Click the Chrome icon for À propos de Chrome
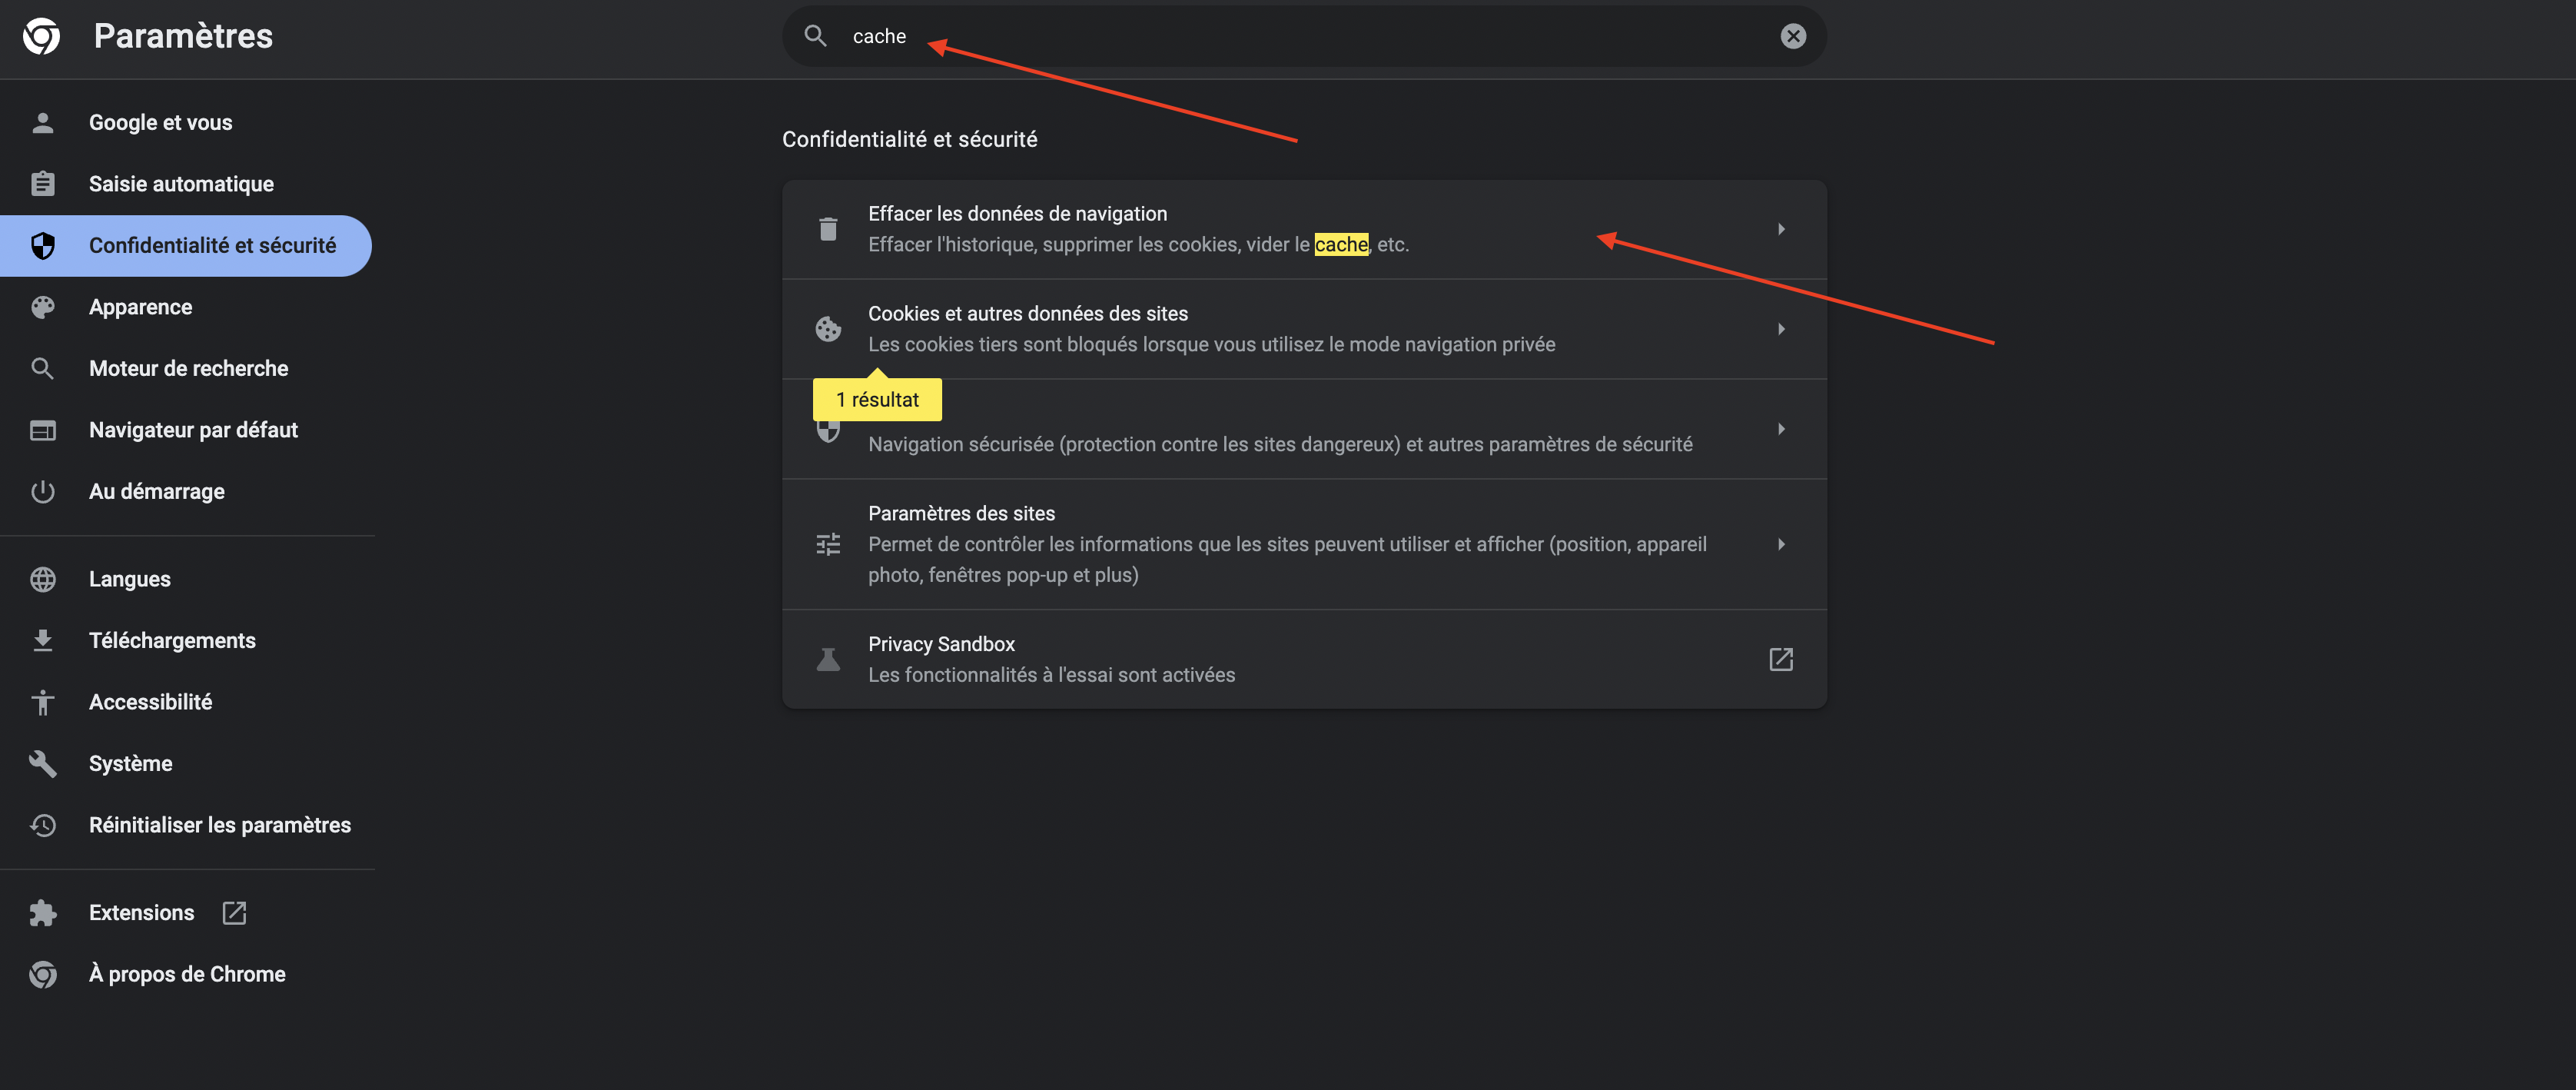The width and height of the screenshot is (2576, 1090). [x=42, y=974]
